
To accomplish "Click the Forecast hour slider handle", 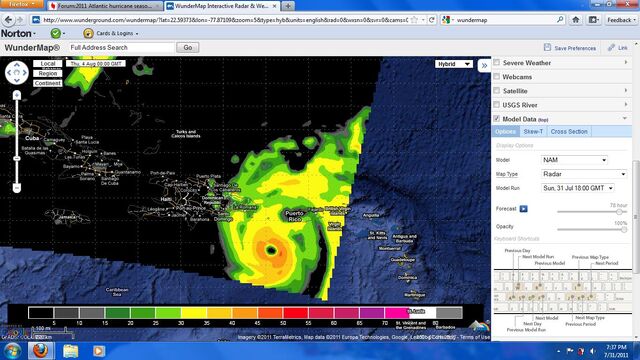I will pyautogui.click(x=619, y=212).
